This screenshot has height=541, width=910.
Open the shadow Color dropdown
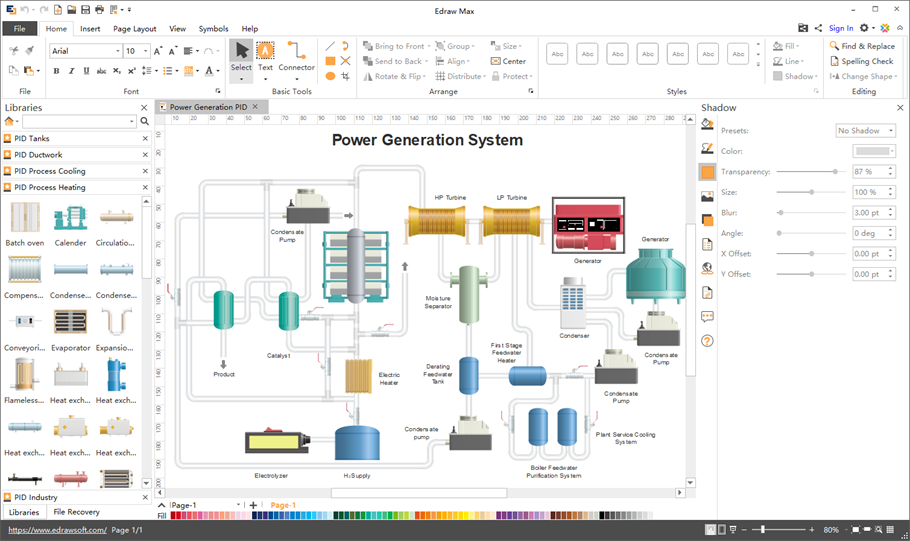point(873,151)
